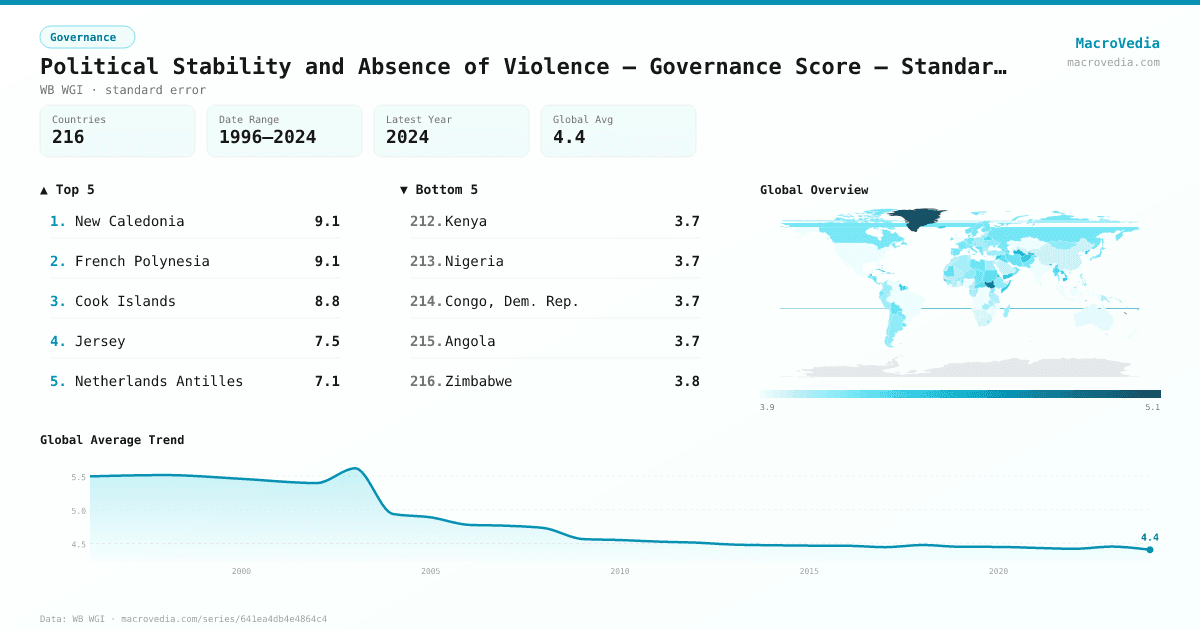Viewport: 1200px width, 630px height.
Task: Click the trend line end point dot
Action: [1150, 549]
